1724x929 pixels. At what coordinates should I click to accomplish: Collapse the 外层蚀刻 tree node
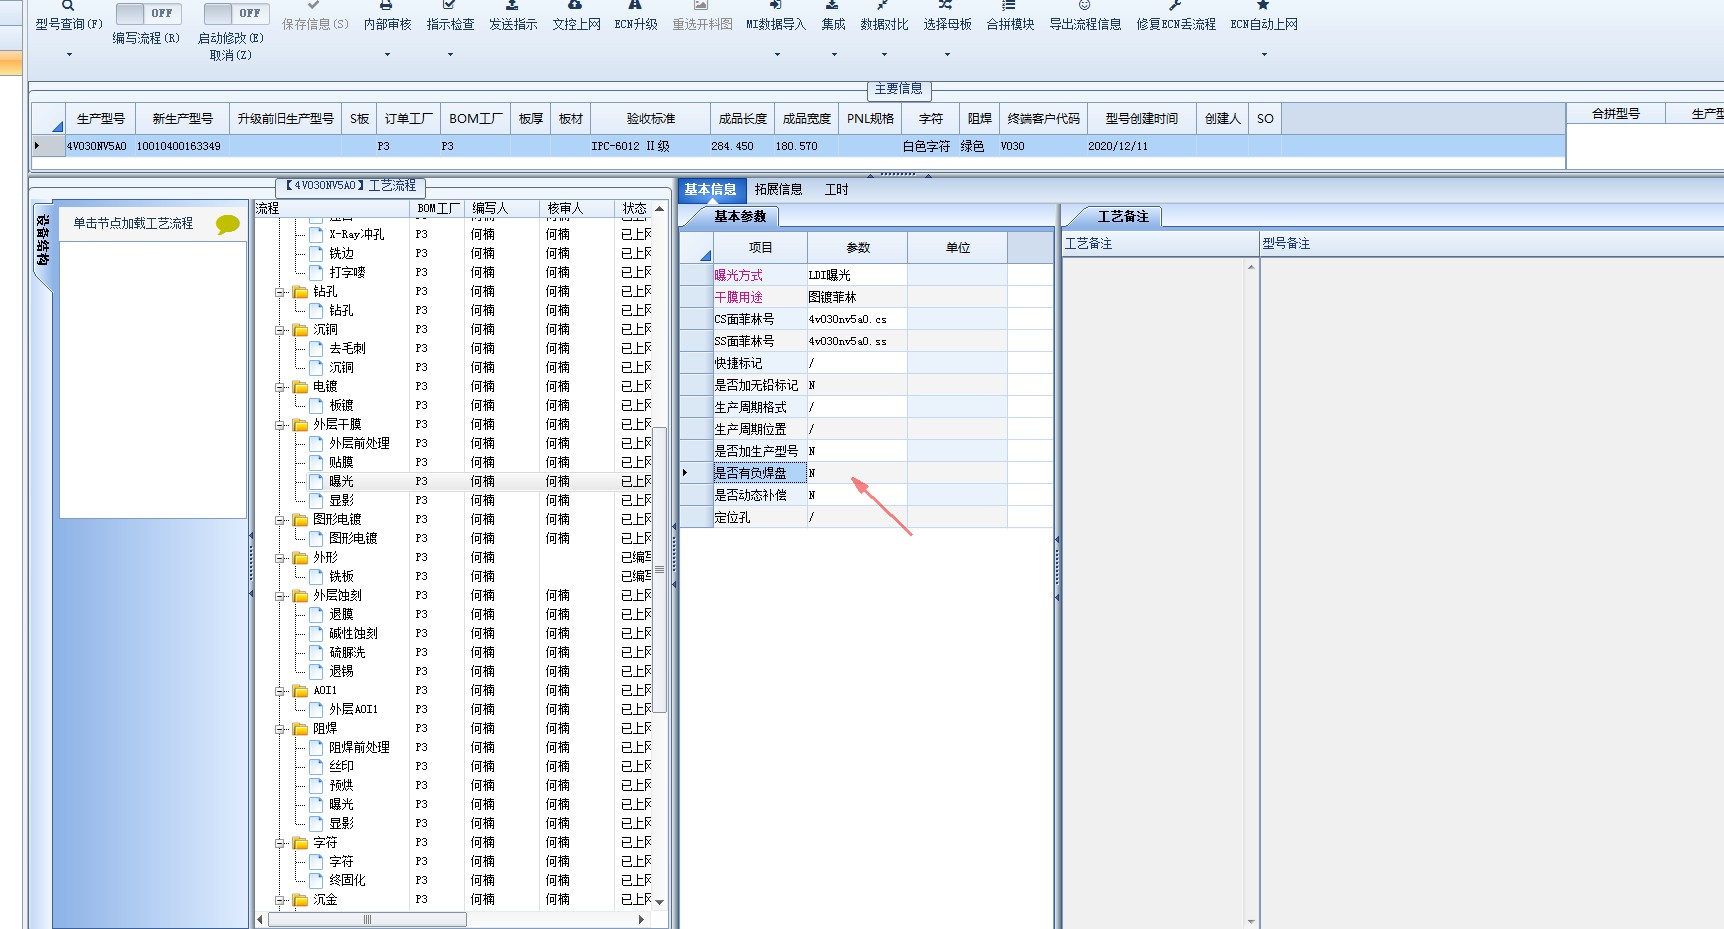[x=280, y=596]
